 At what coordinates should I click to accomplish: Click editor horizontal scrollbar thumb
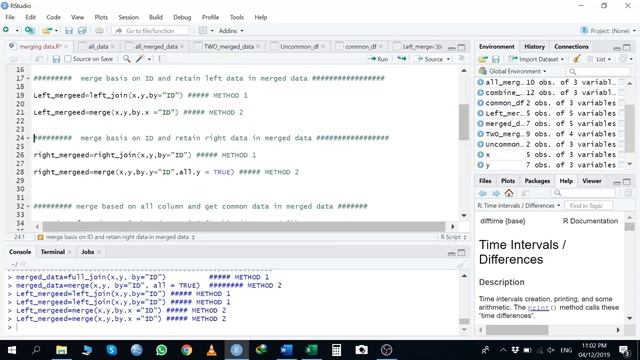[244, 227]
